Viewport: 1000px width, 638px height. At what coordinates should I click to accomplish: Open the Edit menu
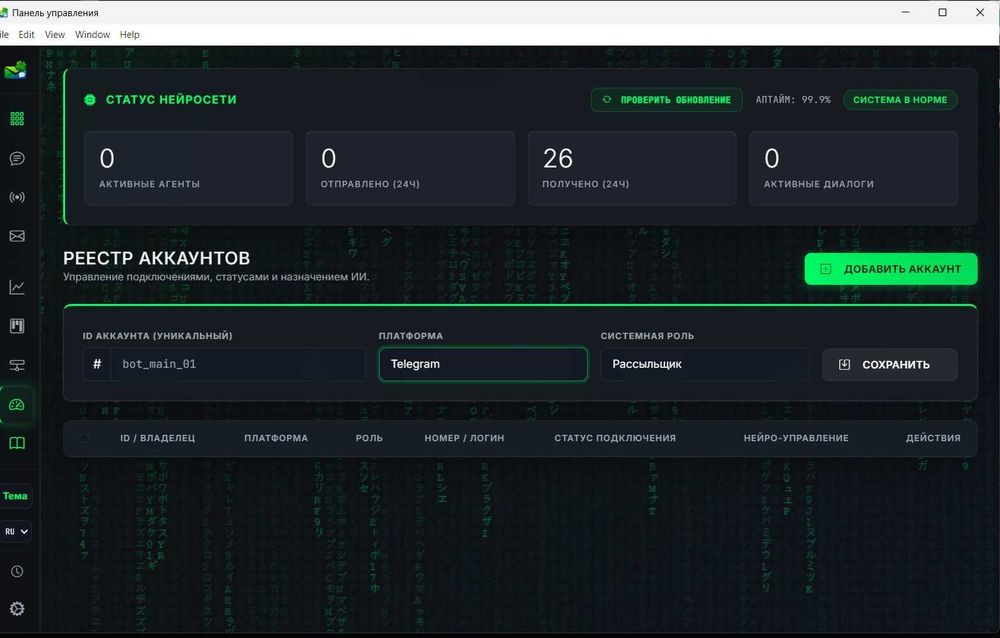(x=26, y=34)
